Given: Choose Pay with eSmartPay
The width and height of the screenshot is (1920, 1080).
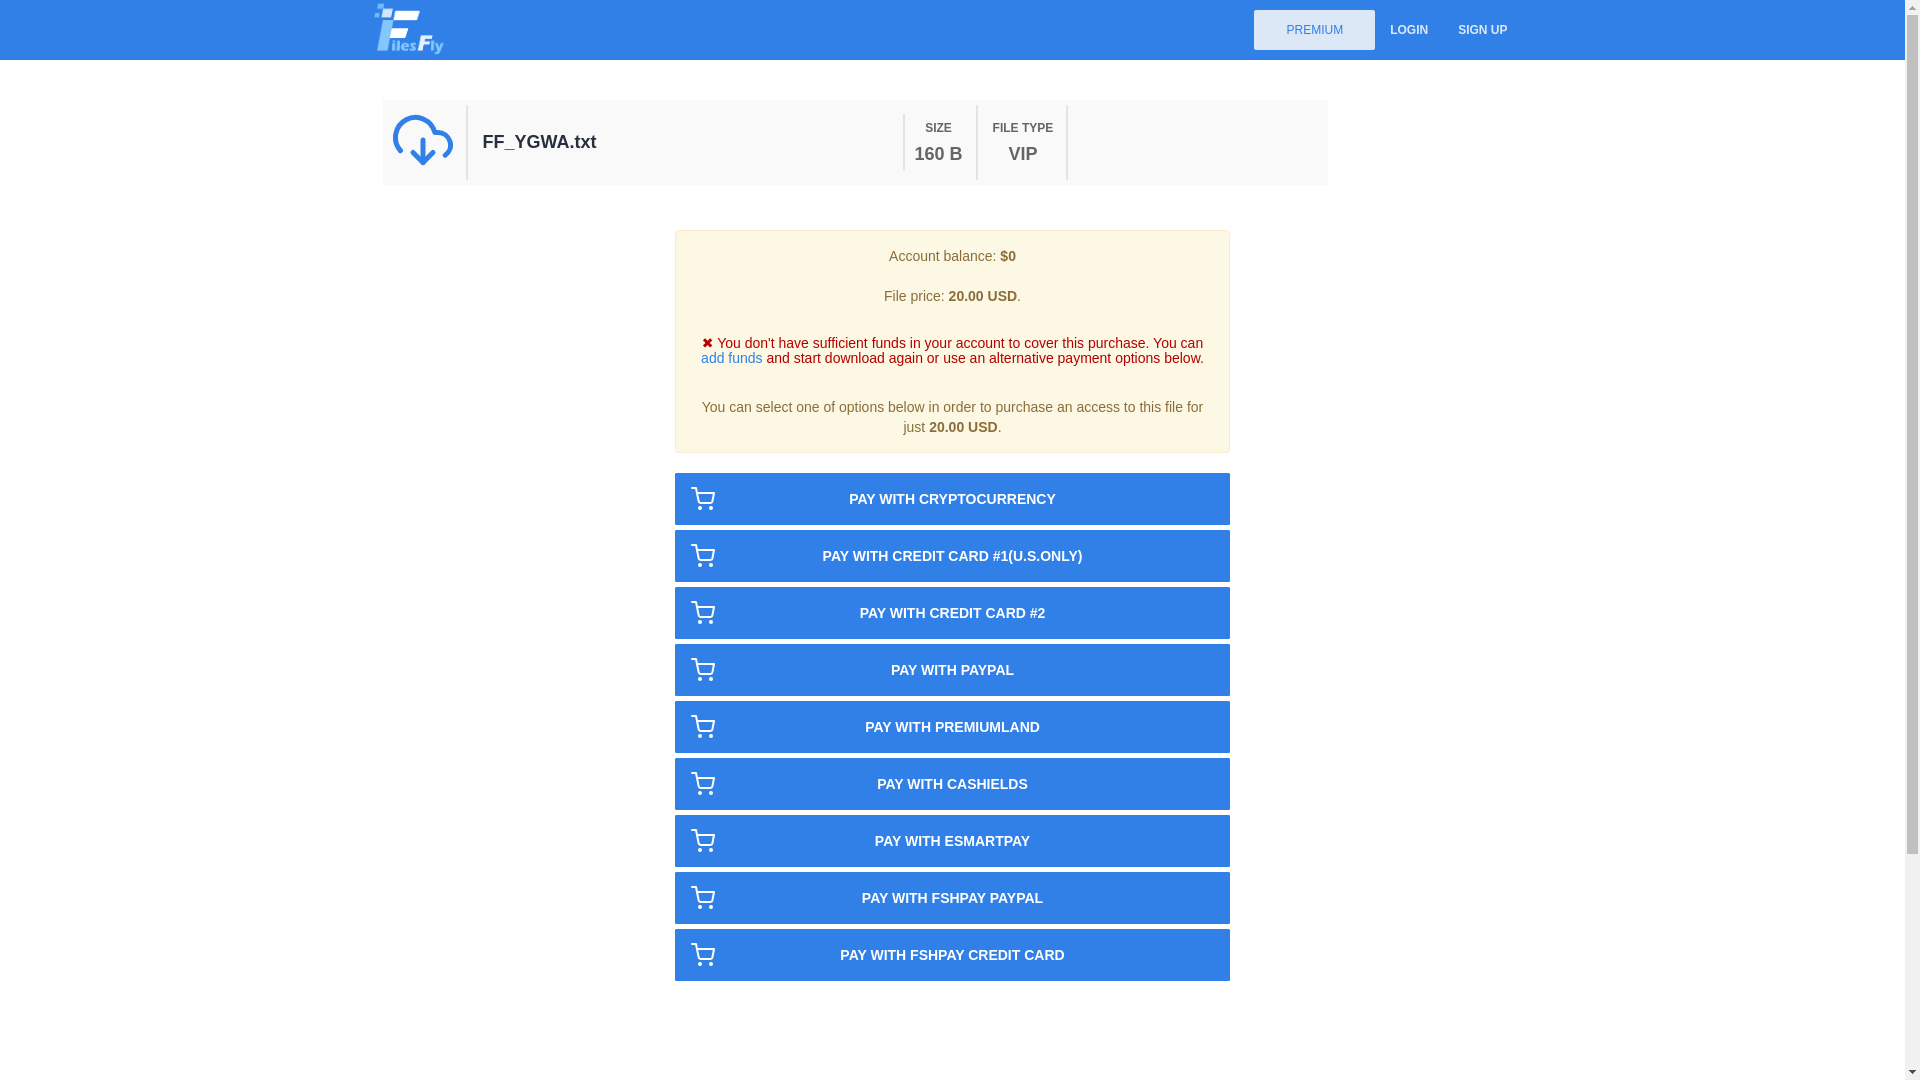Looking at the screenshot, I should pos(952,841).
